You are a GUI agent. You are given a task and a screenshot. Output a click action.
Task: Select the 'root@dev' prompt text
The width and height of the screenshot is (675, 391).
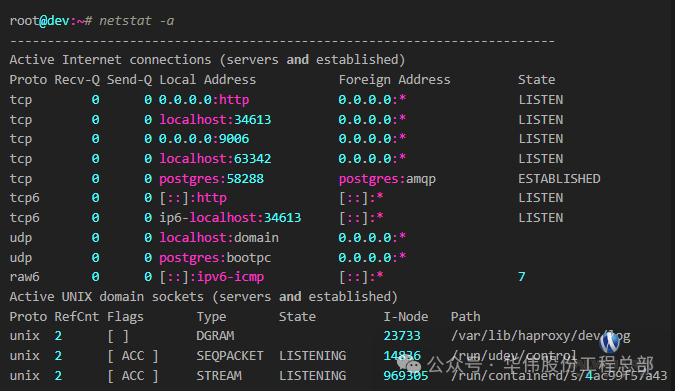[40, 21]
